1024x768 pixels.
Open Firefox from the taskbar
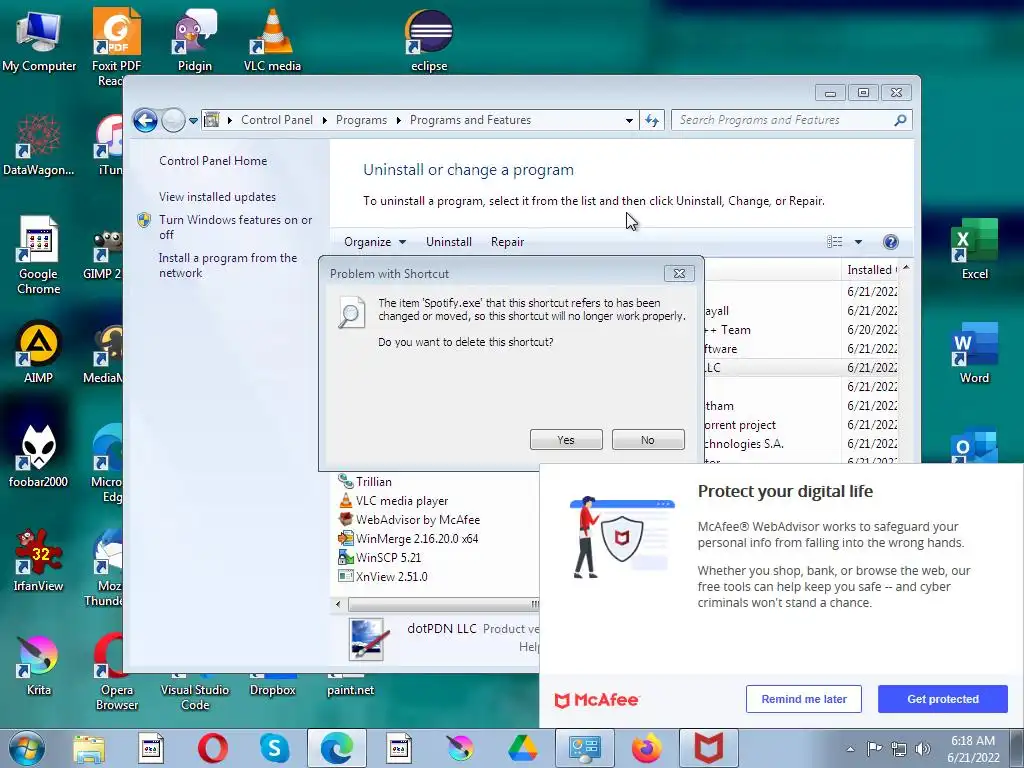click(x=647, y=748)
